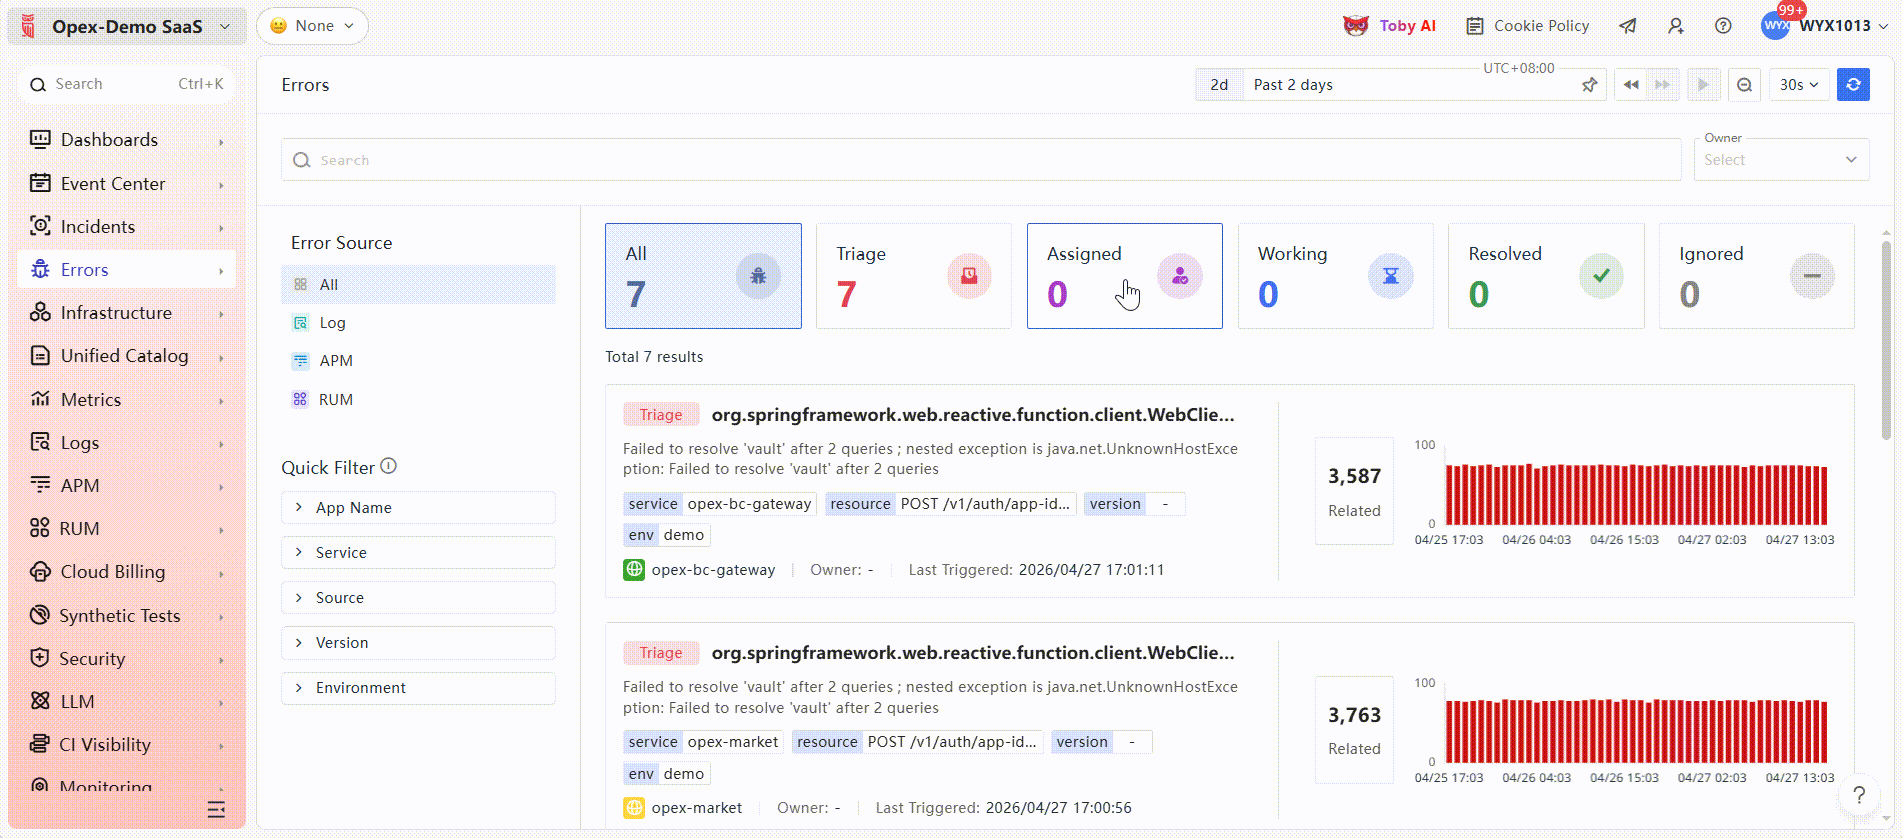Select the APM error source filter
Image resolution: width=1902 pixels, height=838 pixels.
pyautogui.click(x=335, y=361)
